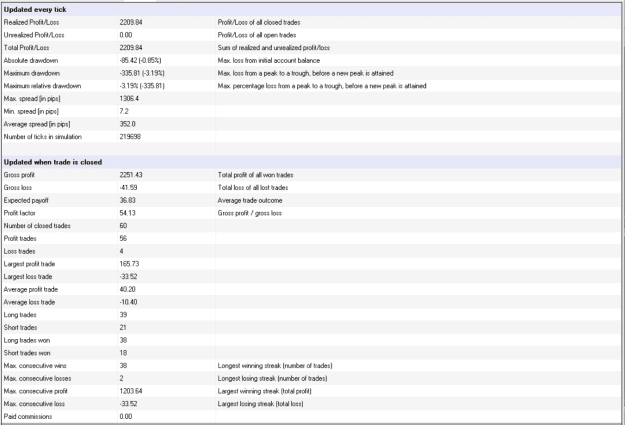Click the value -335.81 (-3.19%)
This screenshot has height=425, width=625.
click(142, 73)
